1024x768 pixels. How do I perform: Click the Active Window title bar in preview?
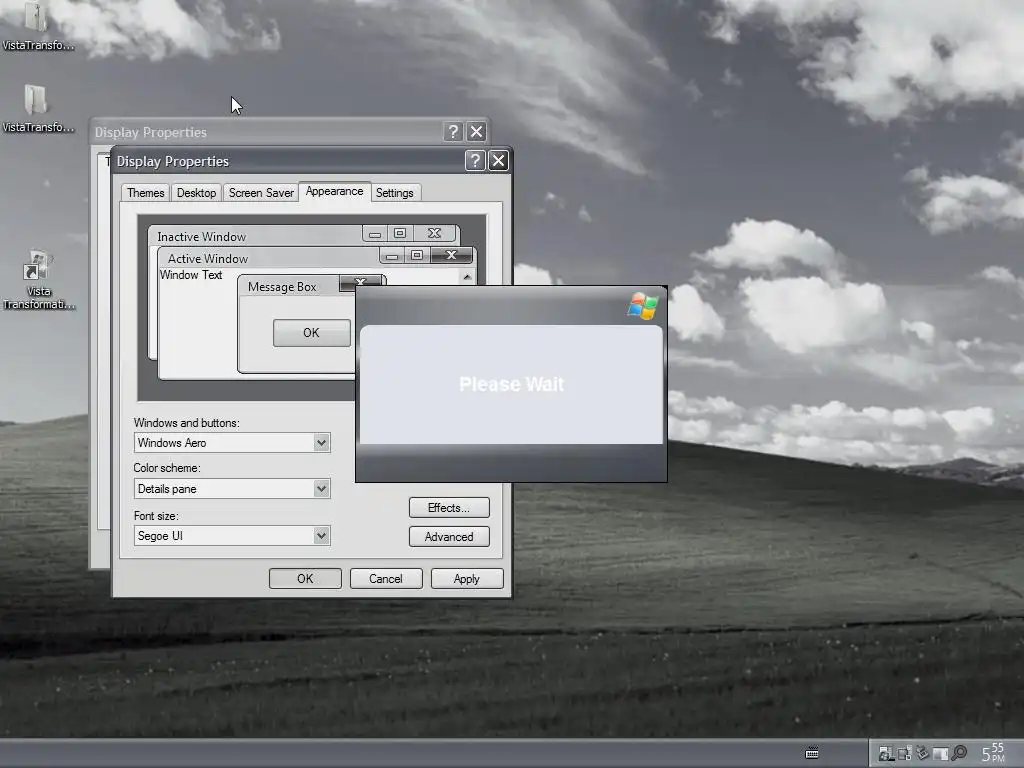pyautogui.click(x=270, y=258)
